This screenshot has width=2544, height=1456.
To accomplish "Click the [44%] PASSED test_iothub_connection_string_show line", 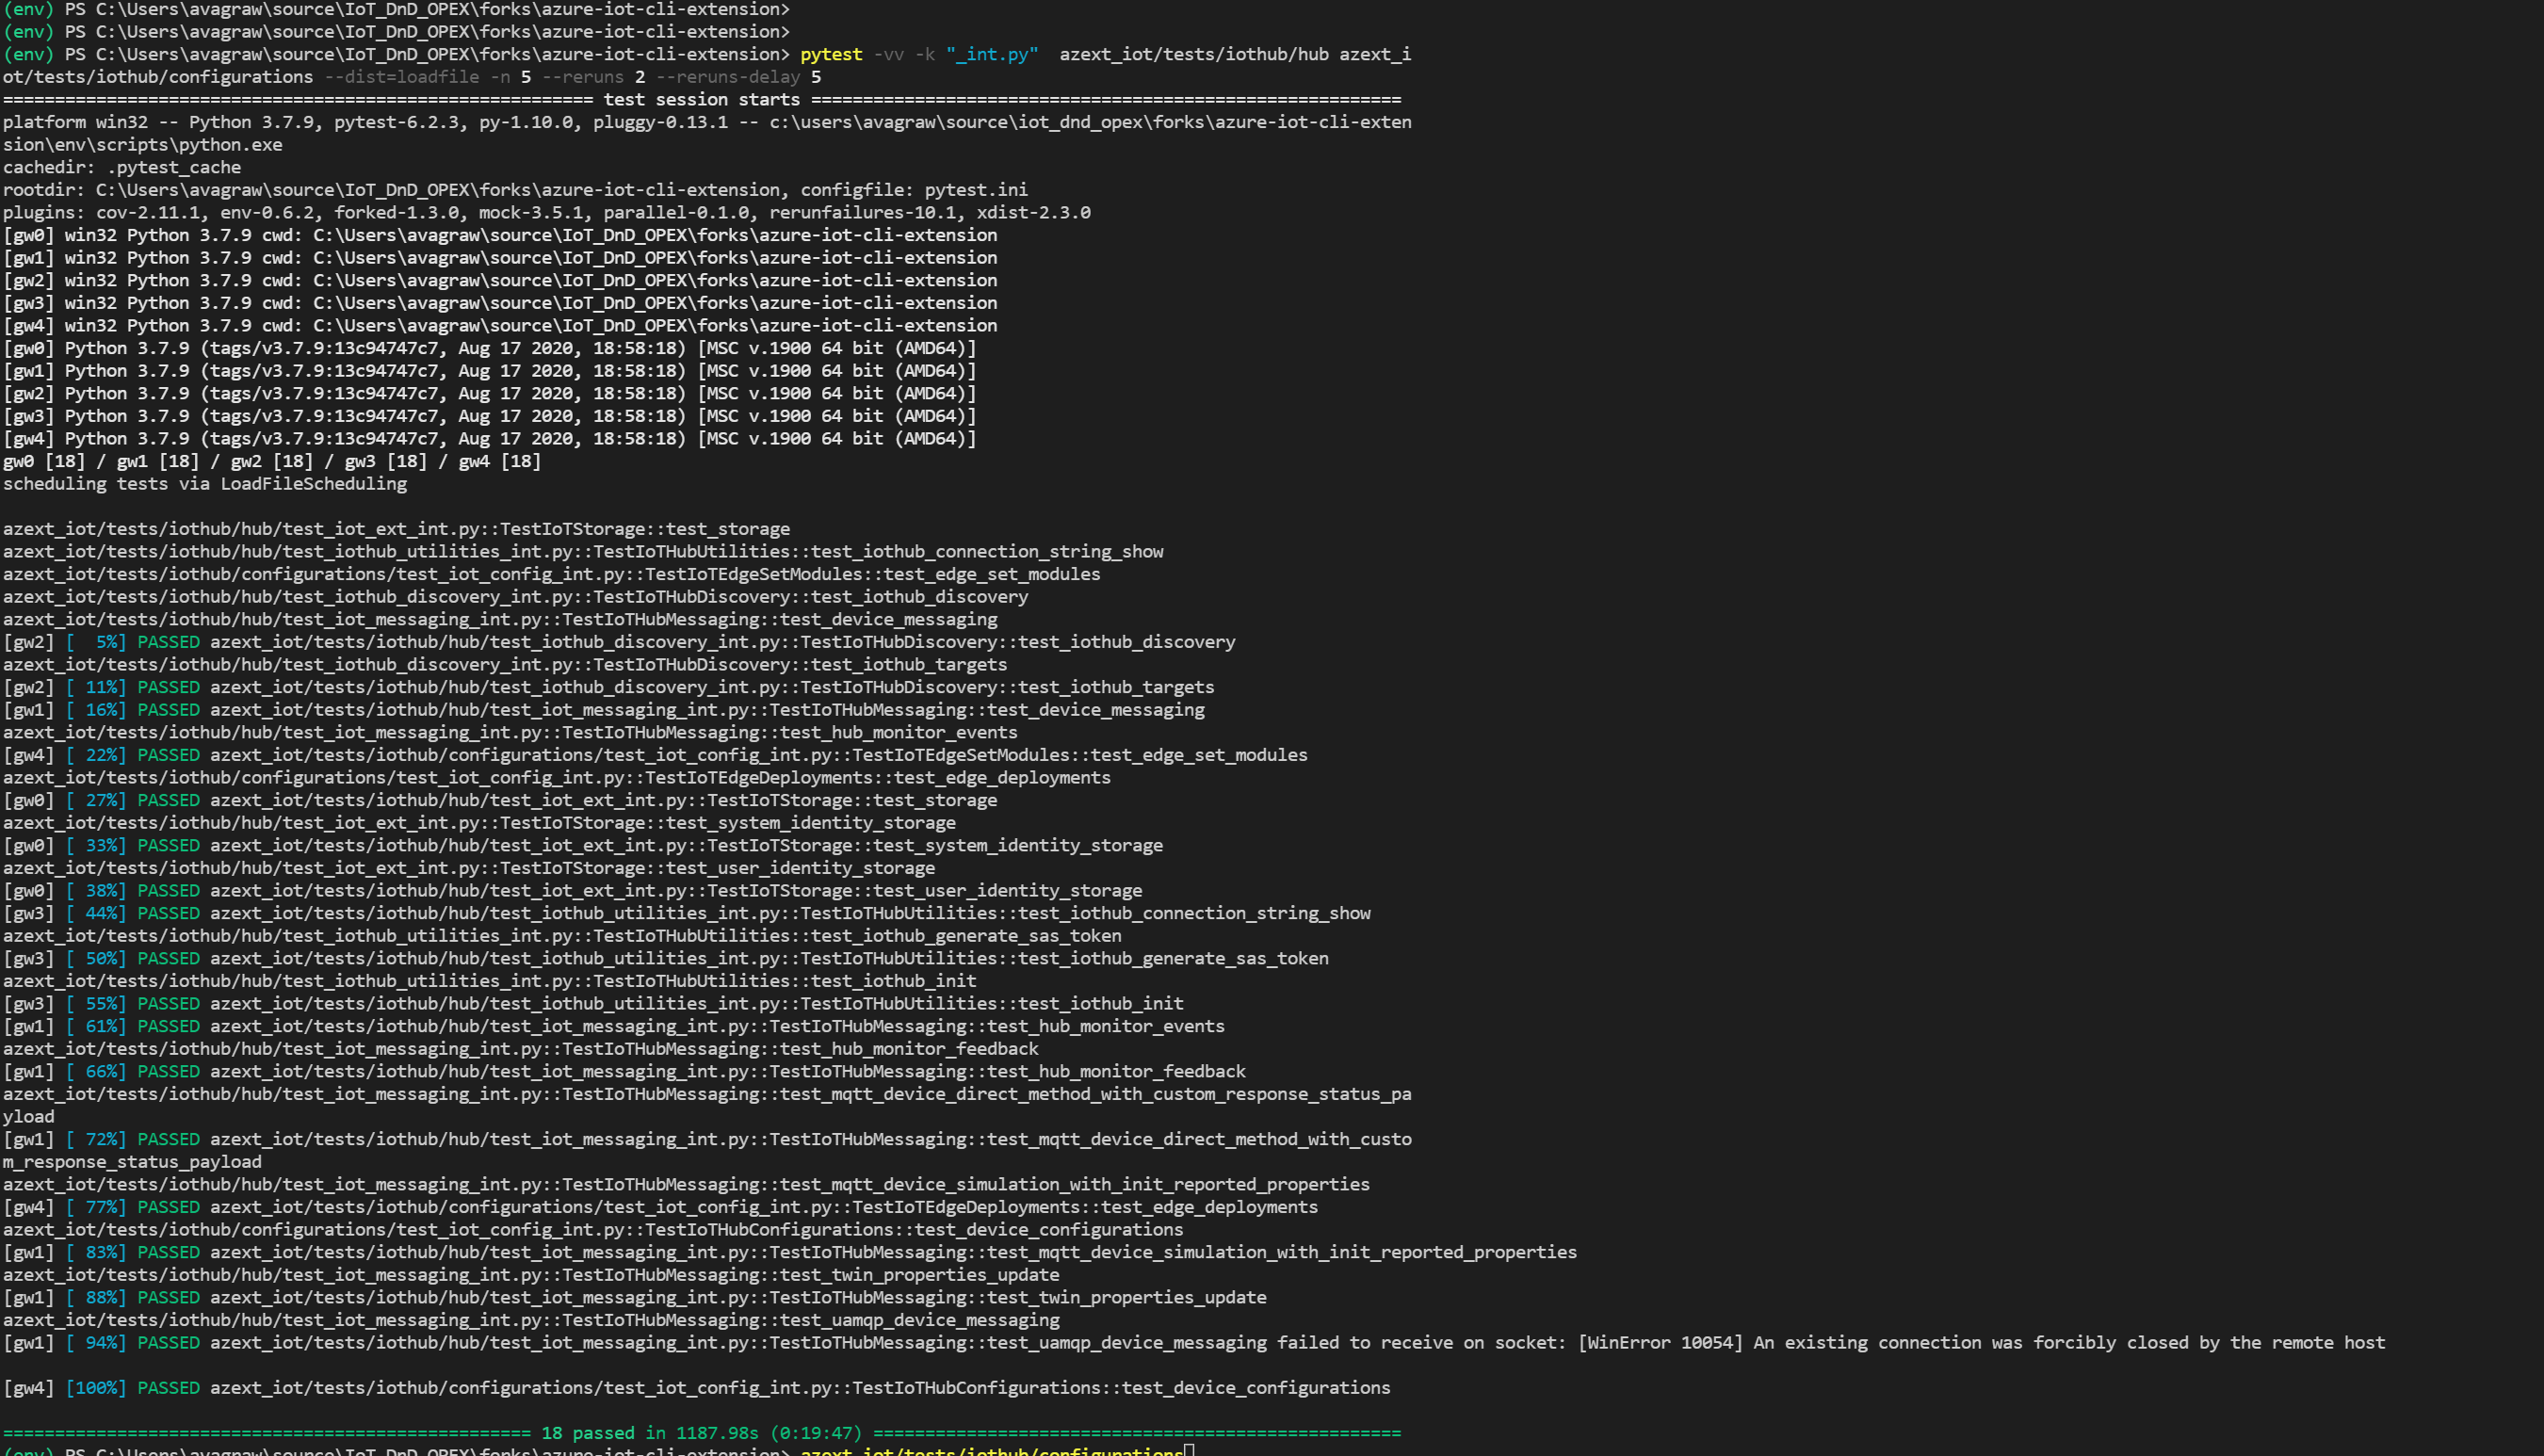I will tap(788, 913).
